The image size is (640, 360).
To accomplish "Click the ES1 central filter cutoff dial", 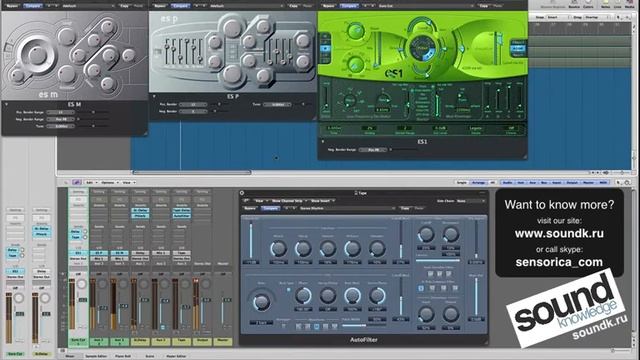I will (422, 49).
